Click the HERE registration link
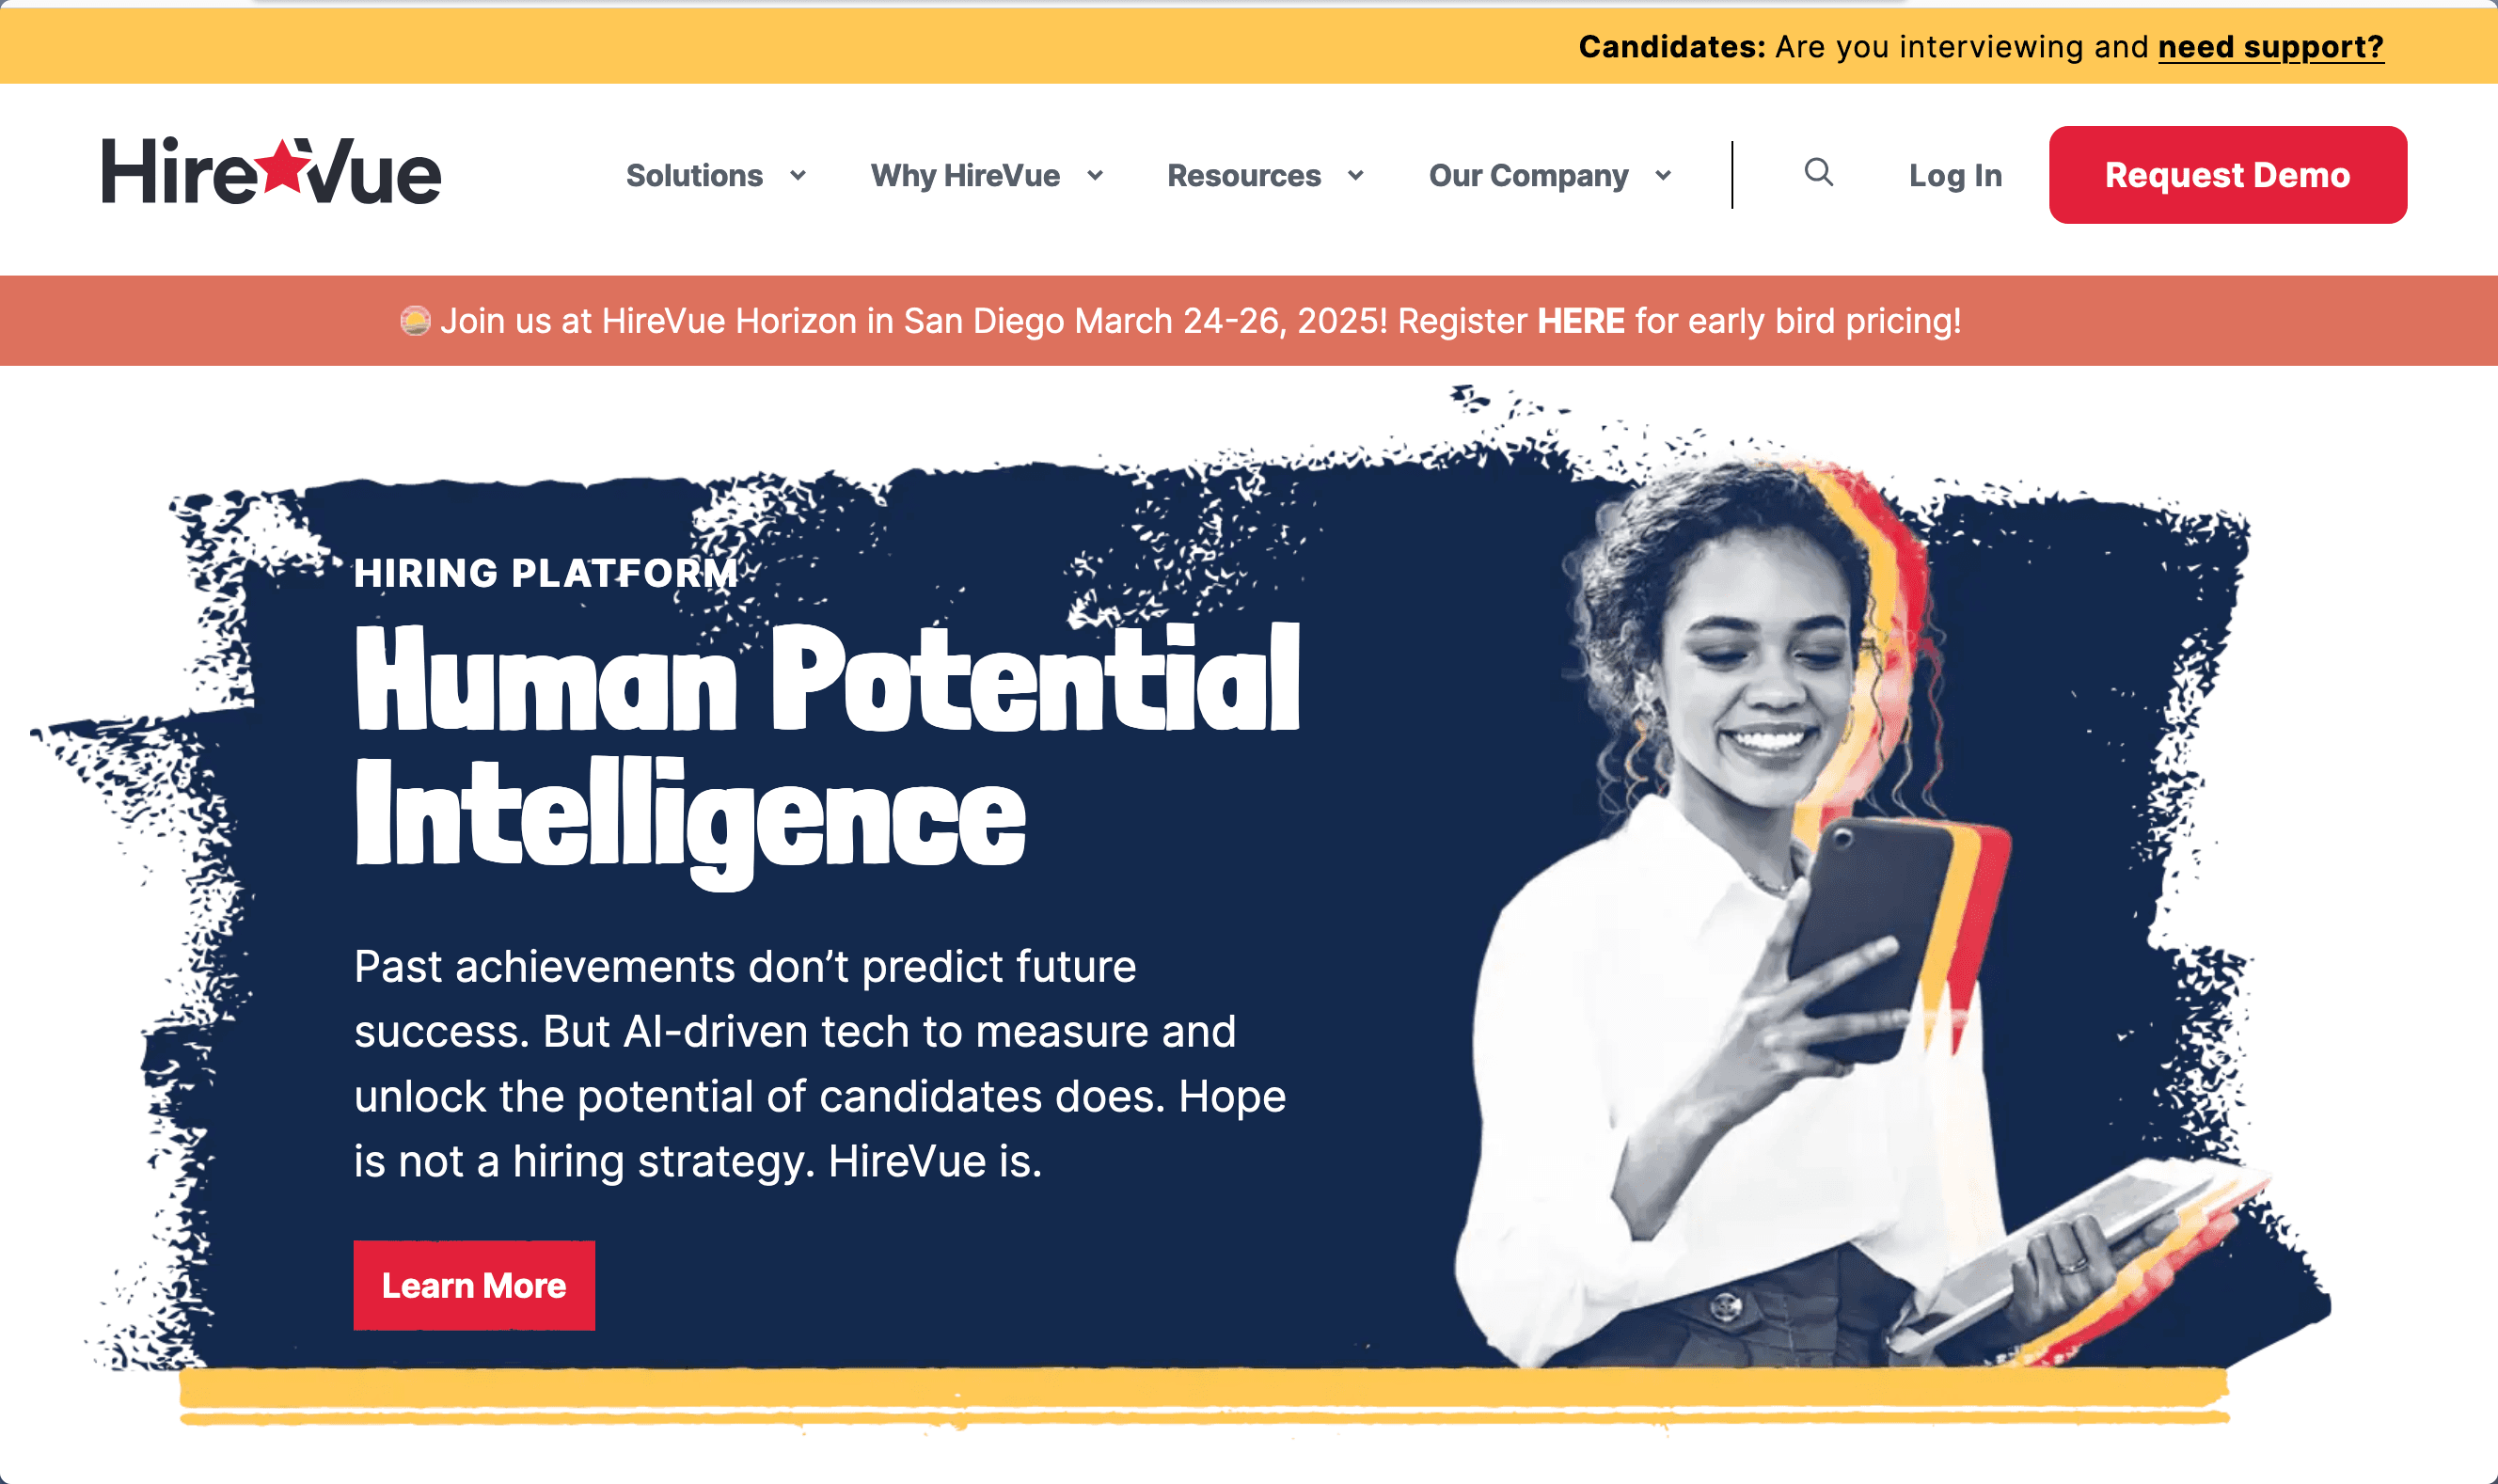The width and height of the screenshot is (2498, 1484). coord(1580,321)
